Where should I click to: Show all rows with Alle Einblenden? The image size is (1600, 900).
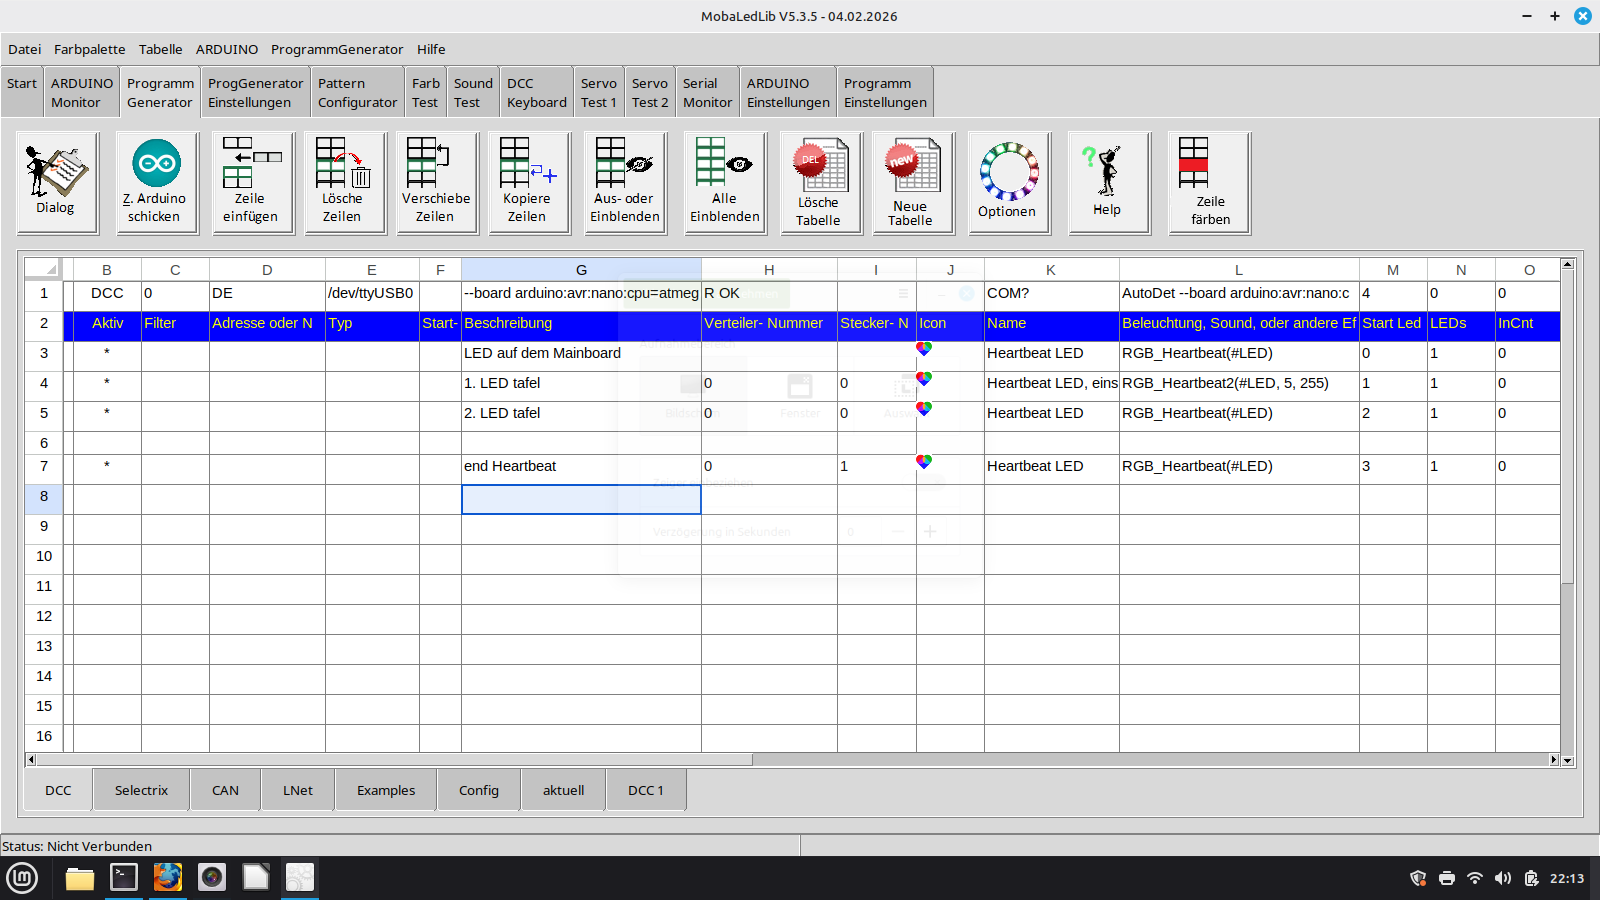[725, 182]
